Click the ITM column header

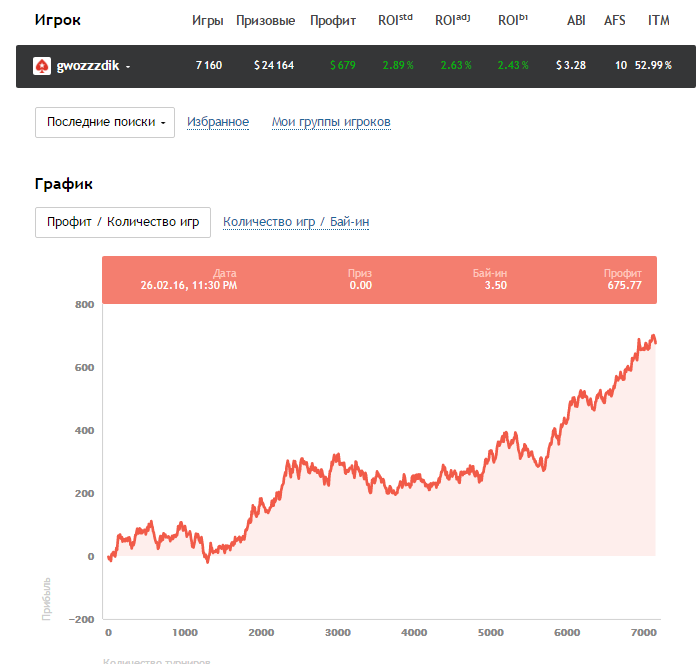click(x=658, y=20)
